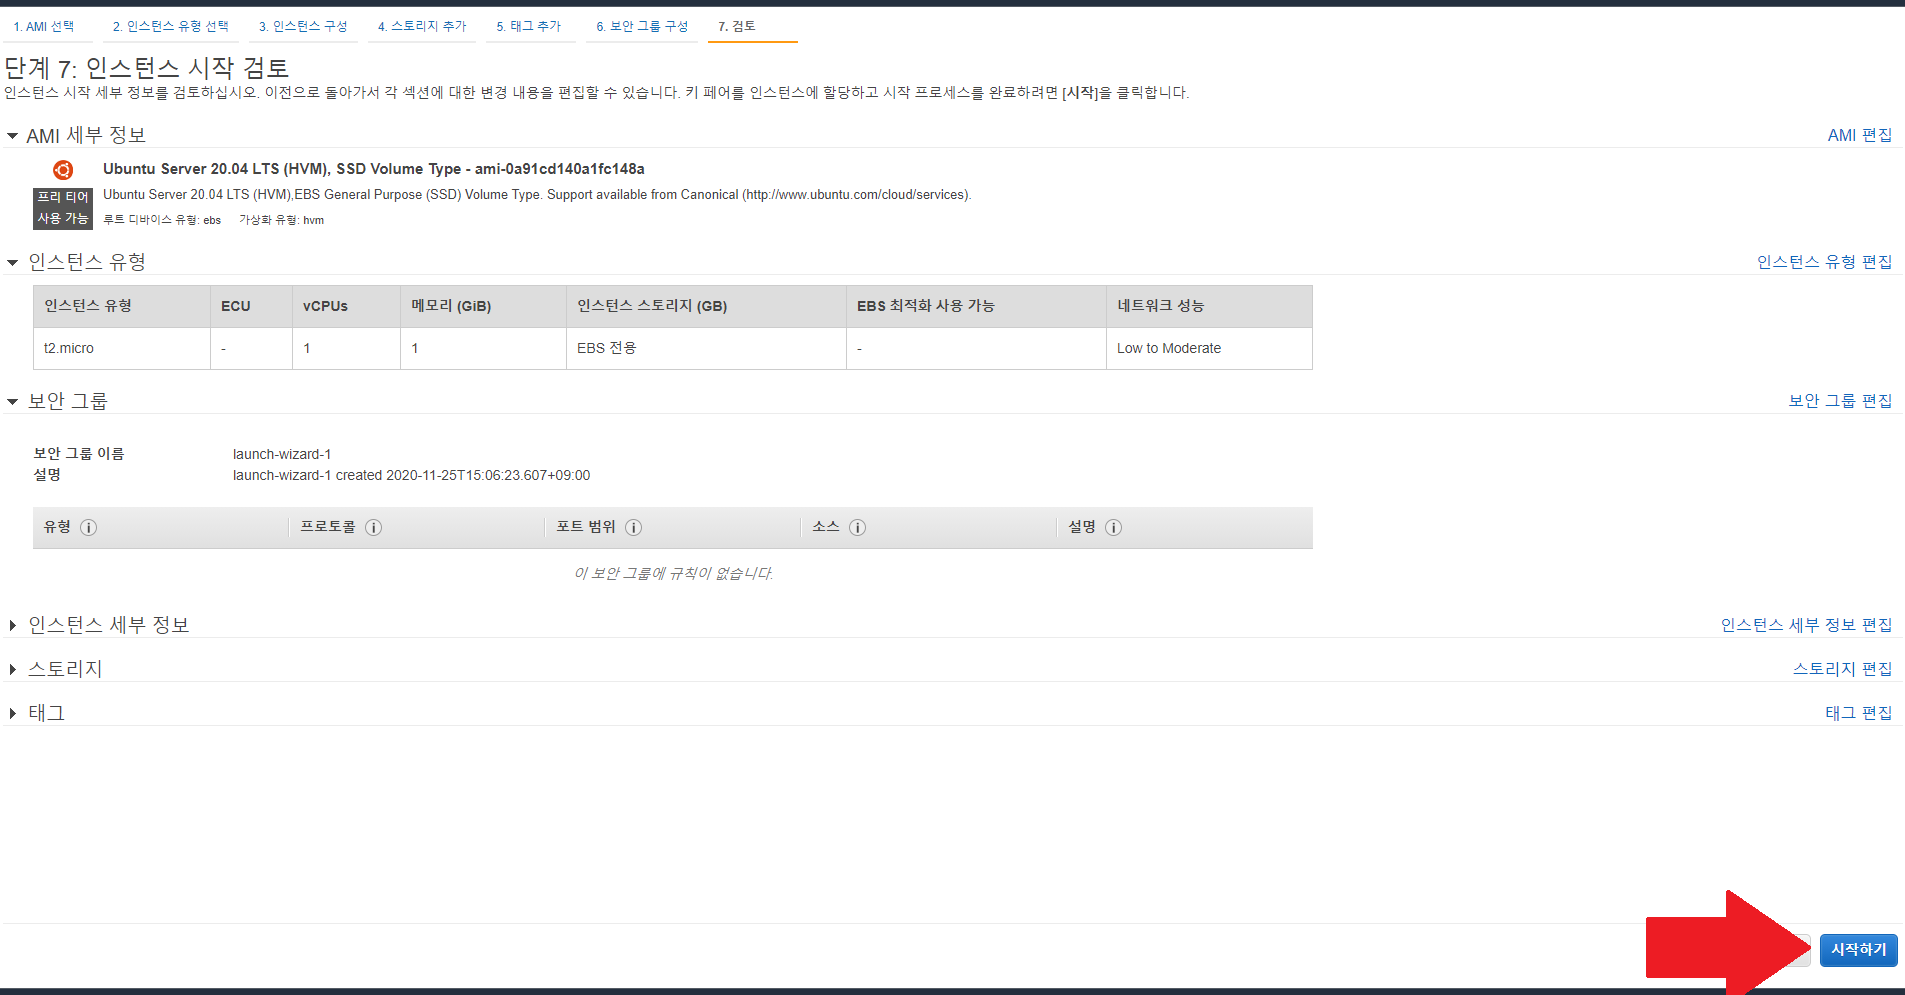This screenshot has height=995, width=1905.
Task: Click the 태그 편집 link
Action: click(1859, 713)
